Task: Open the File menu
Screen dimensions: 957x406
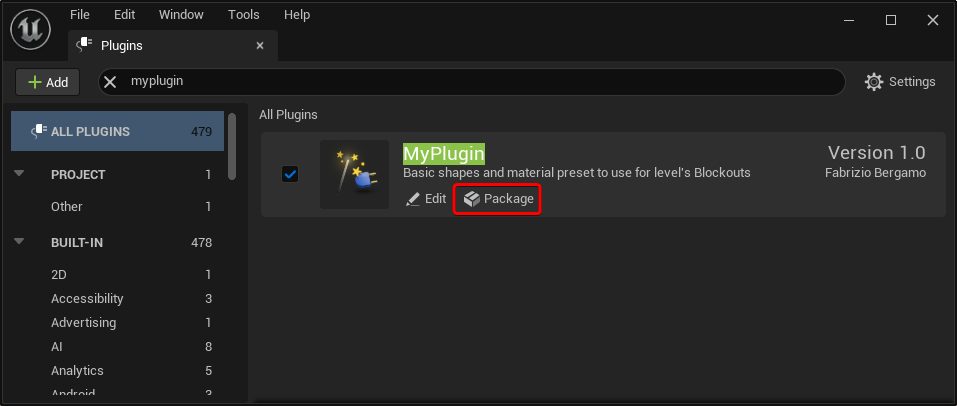Action: (80, 15)
